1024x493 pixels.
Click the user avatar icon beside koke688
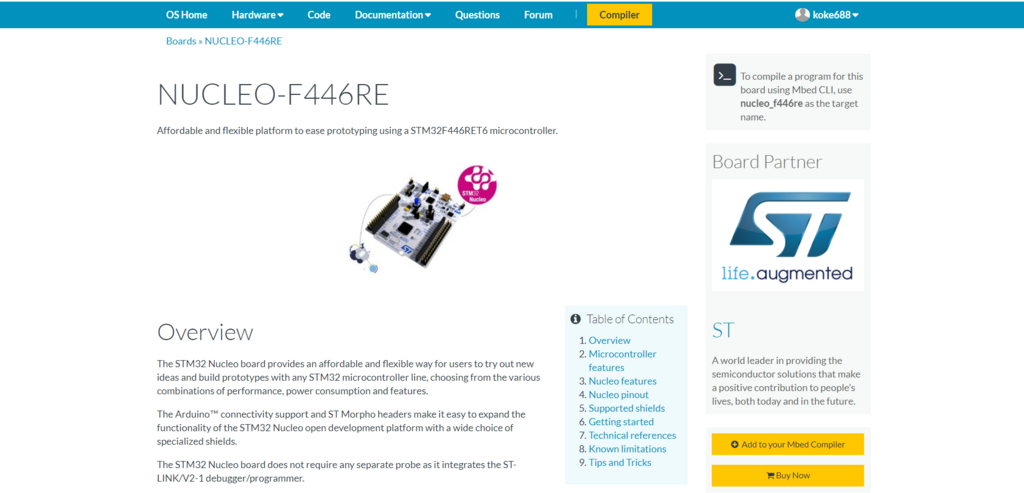pos(802,14)
